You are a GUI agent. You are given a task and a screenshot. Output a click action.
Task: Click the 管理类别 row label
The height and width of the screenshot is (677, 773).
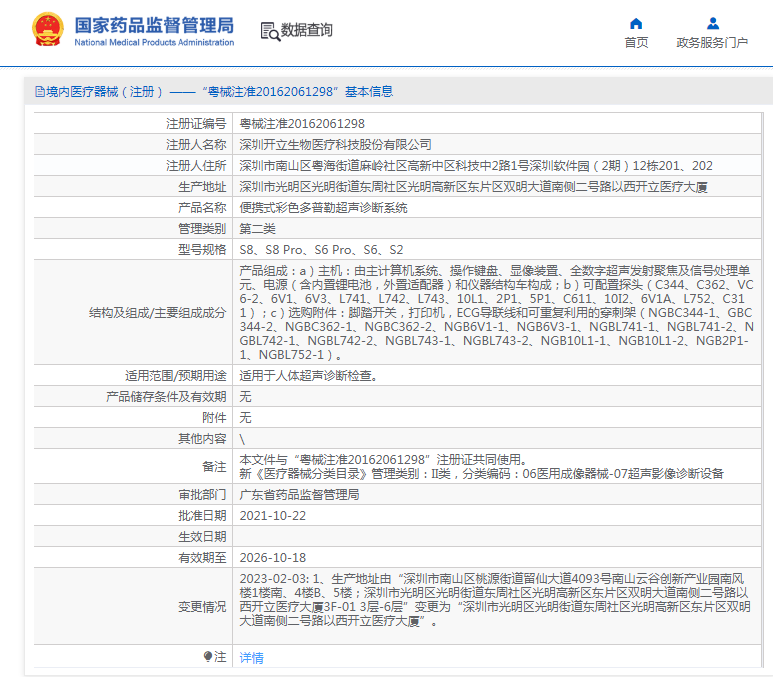pyautogui.click(x=202, y=229)
